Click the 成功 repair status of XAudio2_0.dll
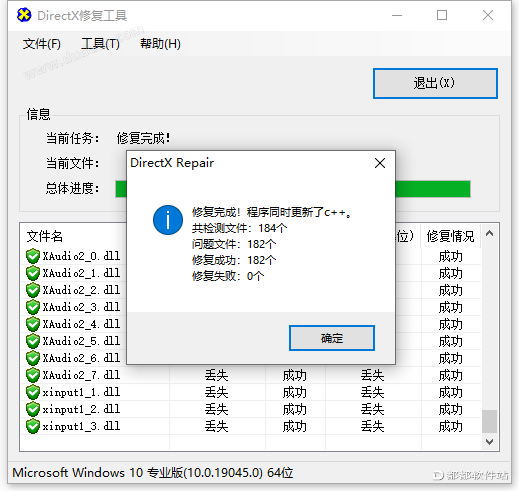This screenshot has height=491, width=519. [450, 257]
